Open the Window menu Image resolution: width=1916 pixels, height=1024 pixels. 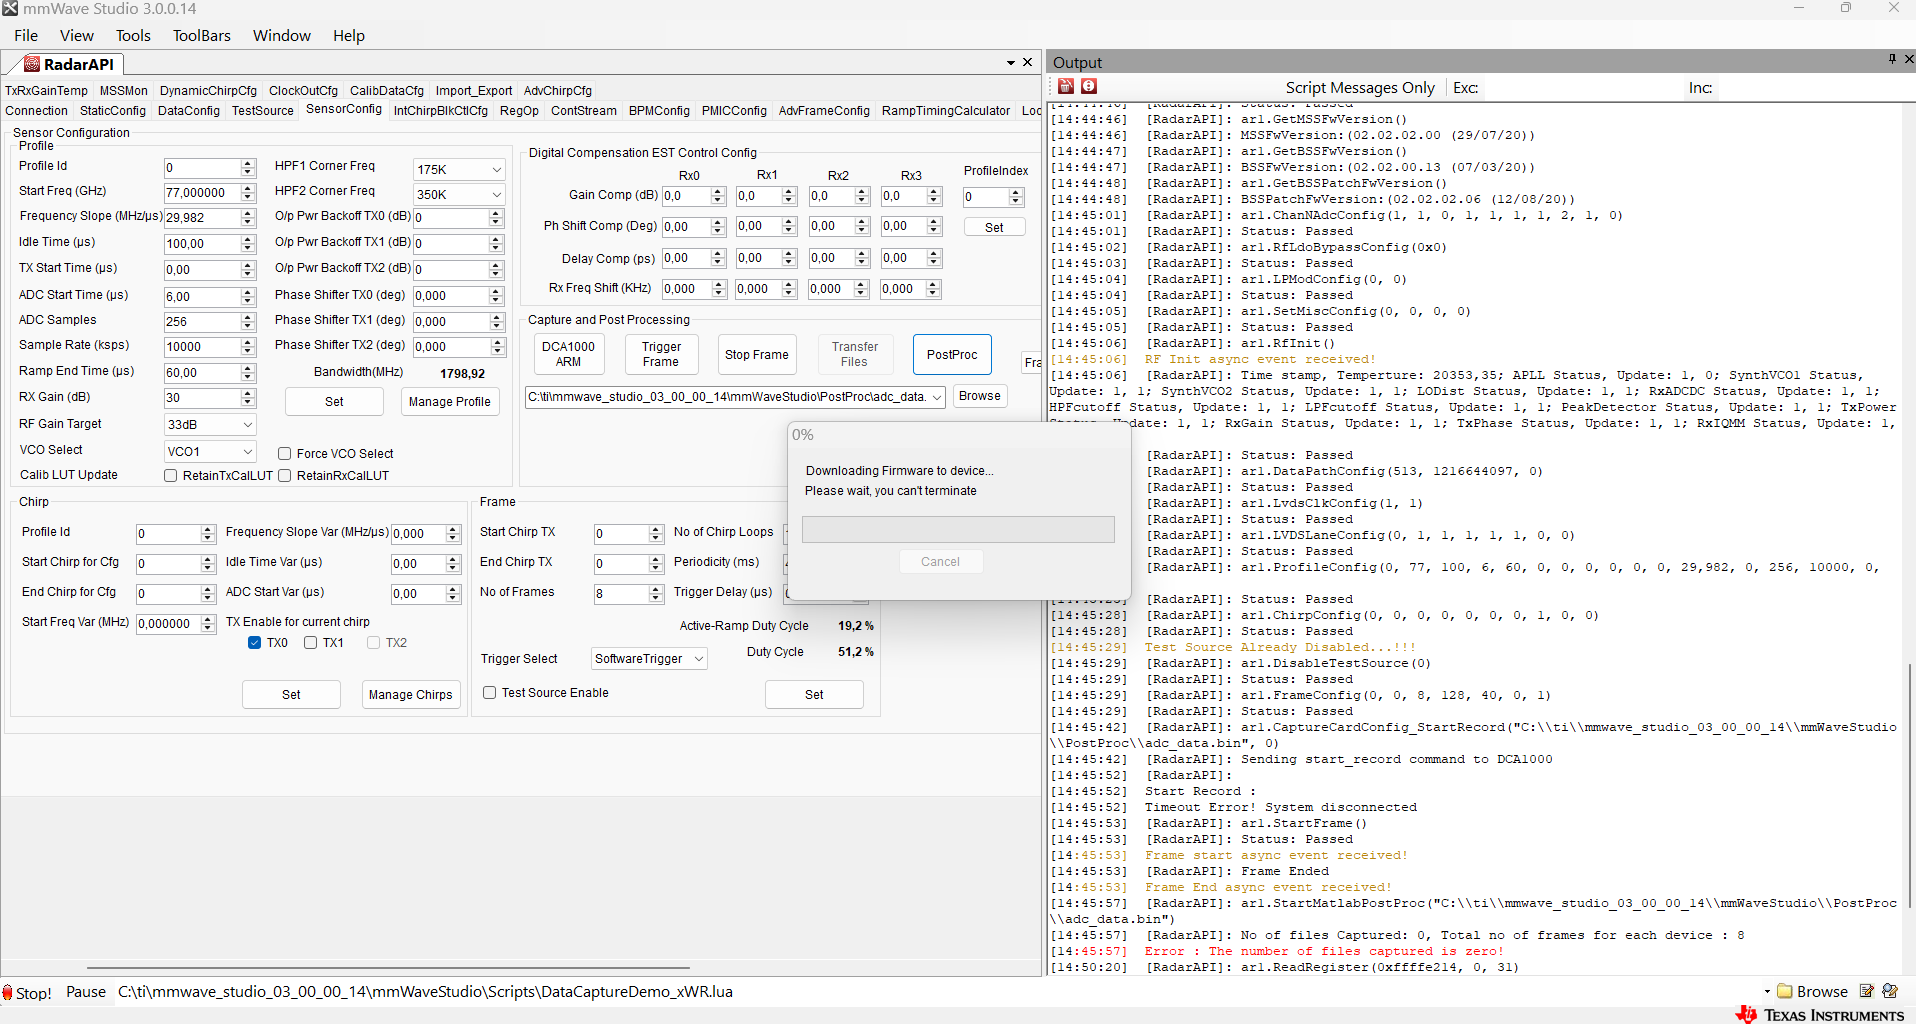[x=282, y=35]
